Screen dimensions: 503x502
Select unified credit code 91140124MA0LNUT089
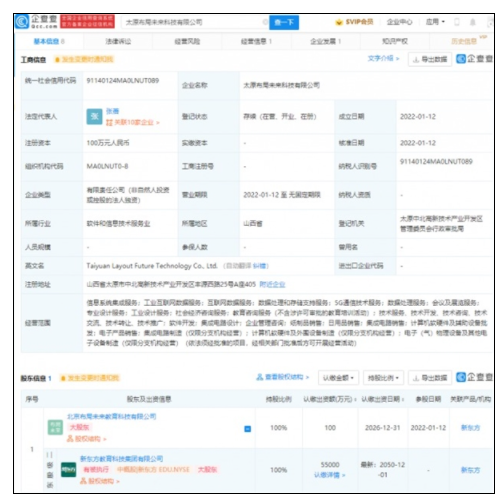pos(123,80)
